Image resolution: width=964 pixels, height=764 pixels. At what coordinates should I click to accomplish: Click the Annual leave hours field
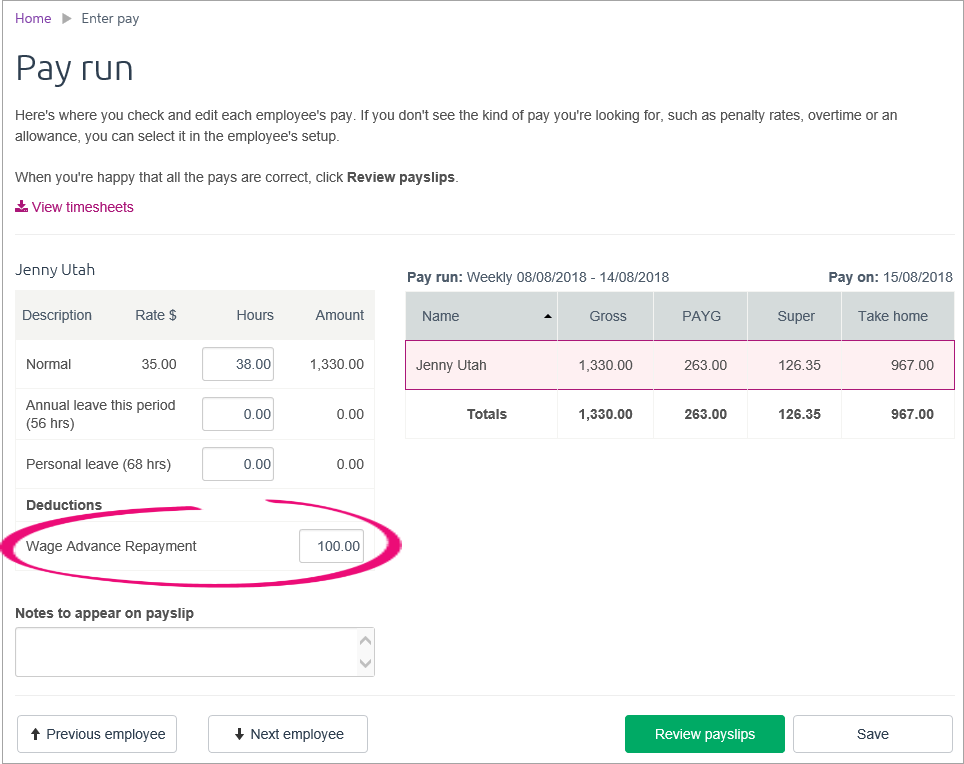click(238, 413)
